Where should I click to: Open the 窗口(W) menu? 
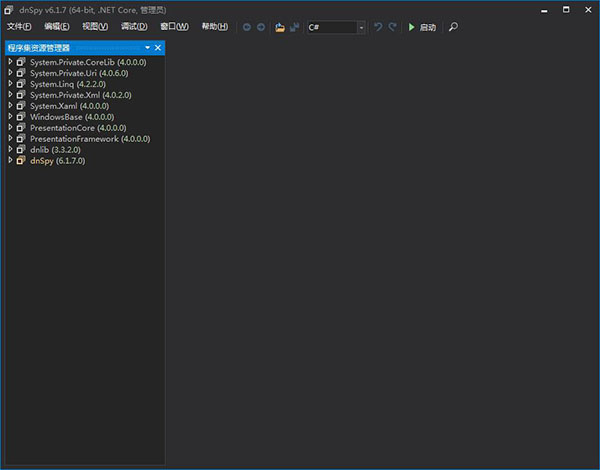point(174,26)
